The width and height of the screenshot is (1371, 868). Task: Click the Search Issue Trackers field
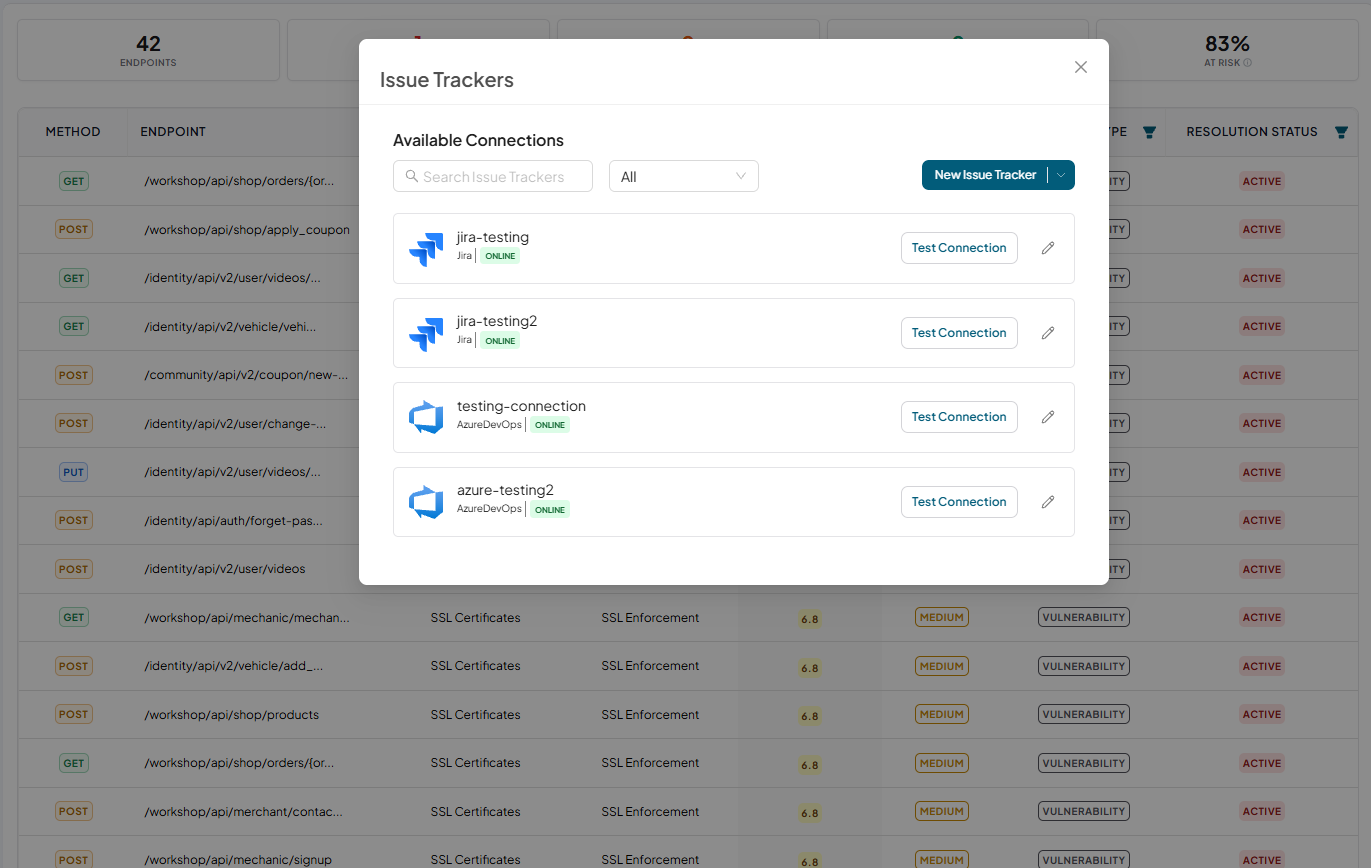pyautogui.click(x=493, y=176)
